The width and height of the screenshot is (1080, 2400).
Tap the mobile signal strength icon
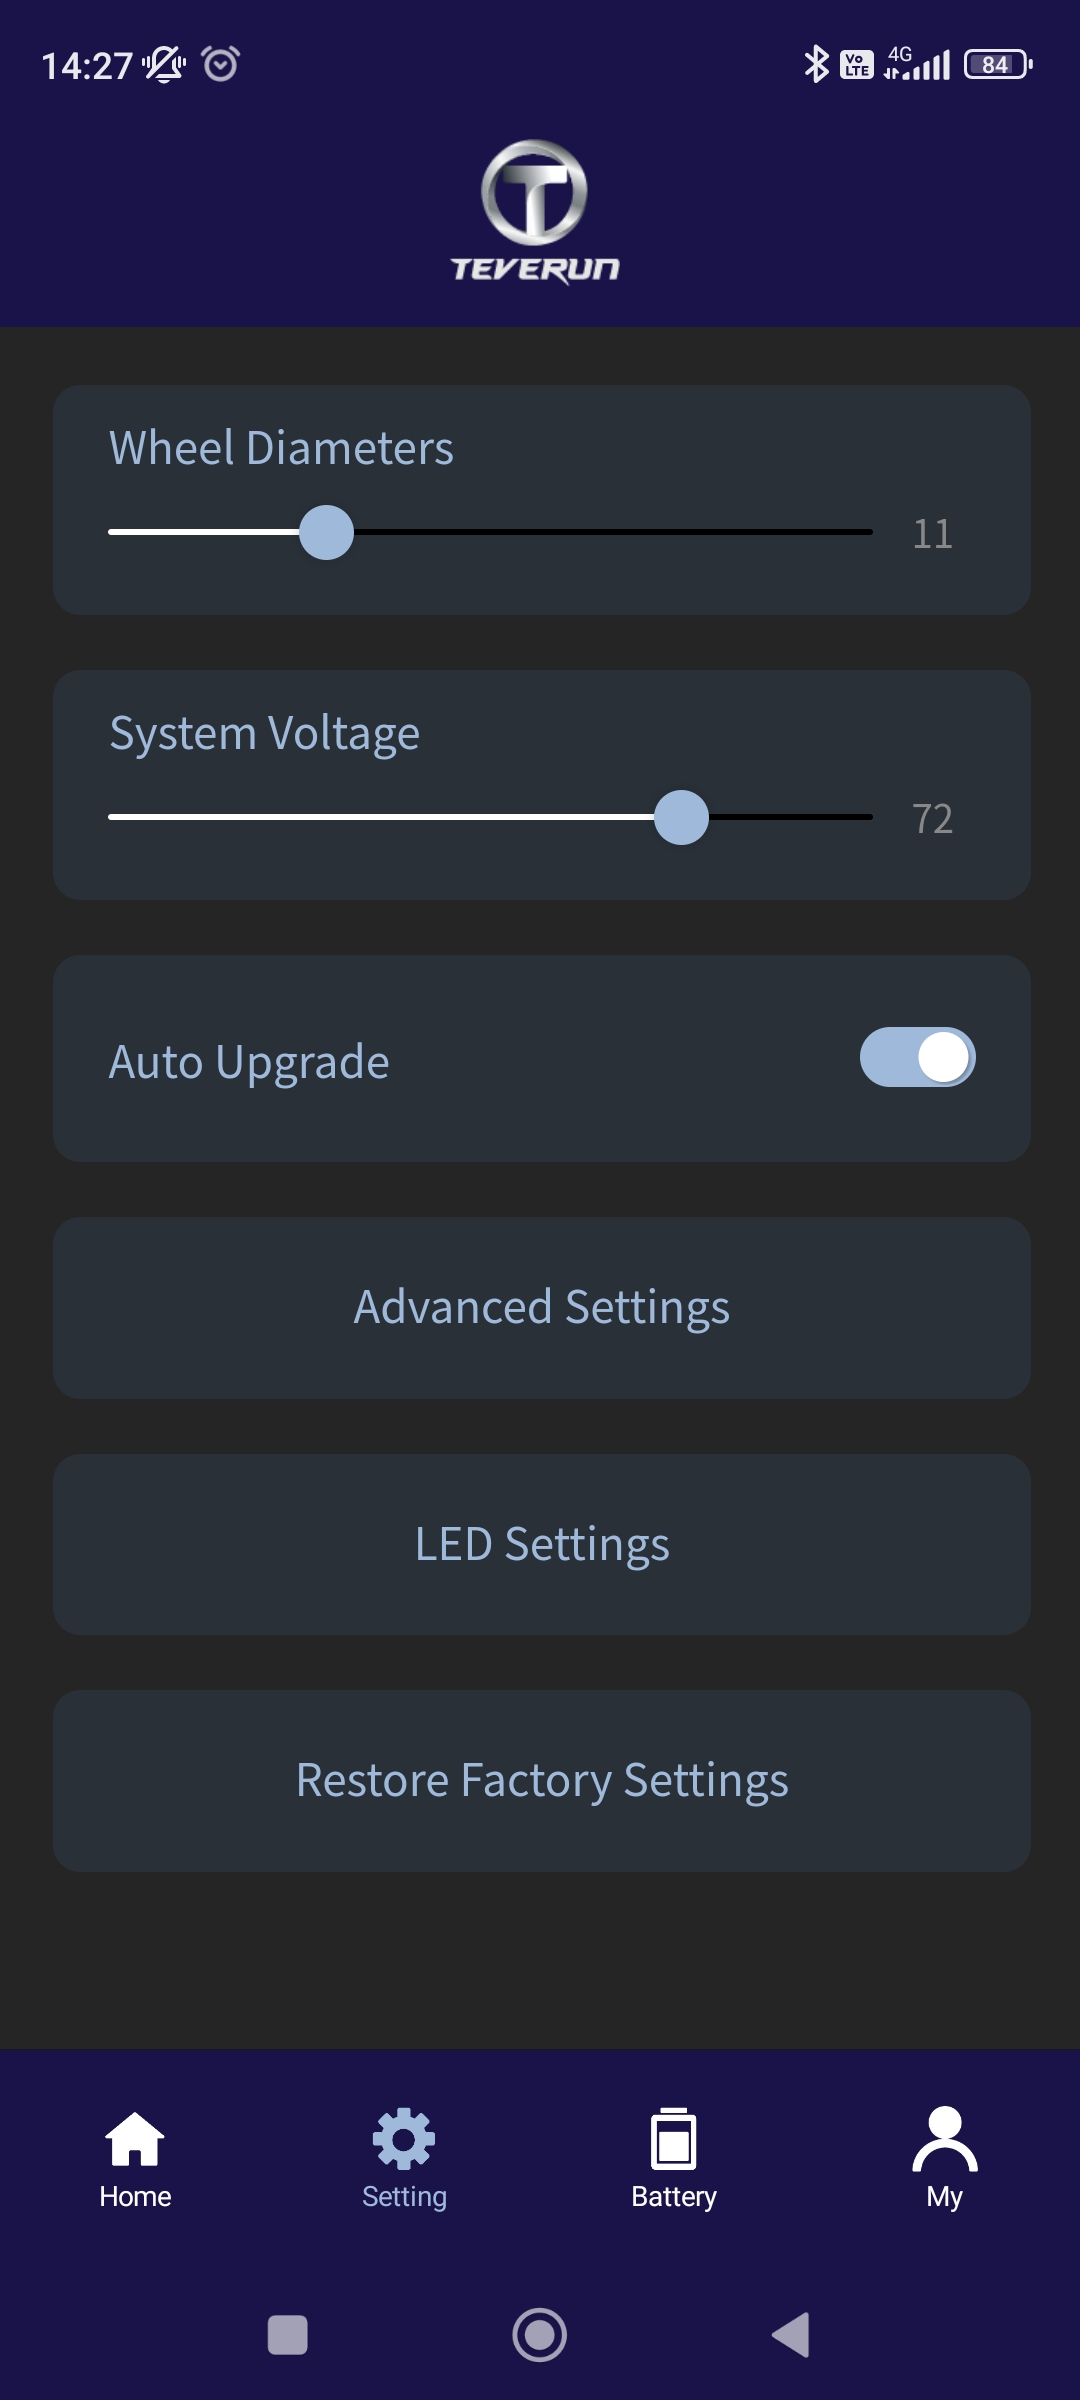coord(918,65)
